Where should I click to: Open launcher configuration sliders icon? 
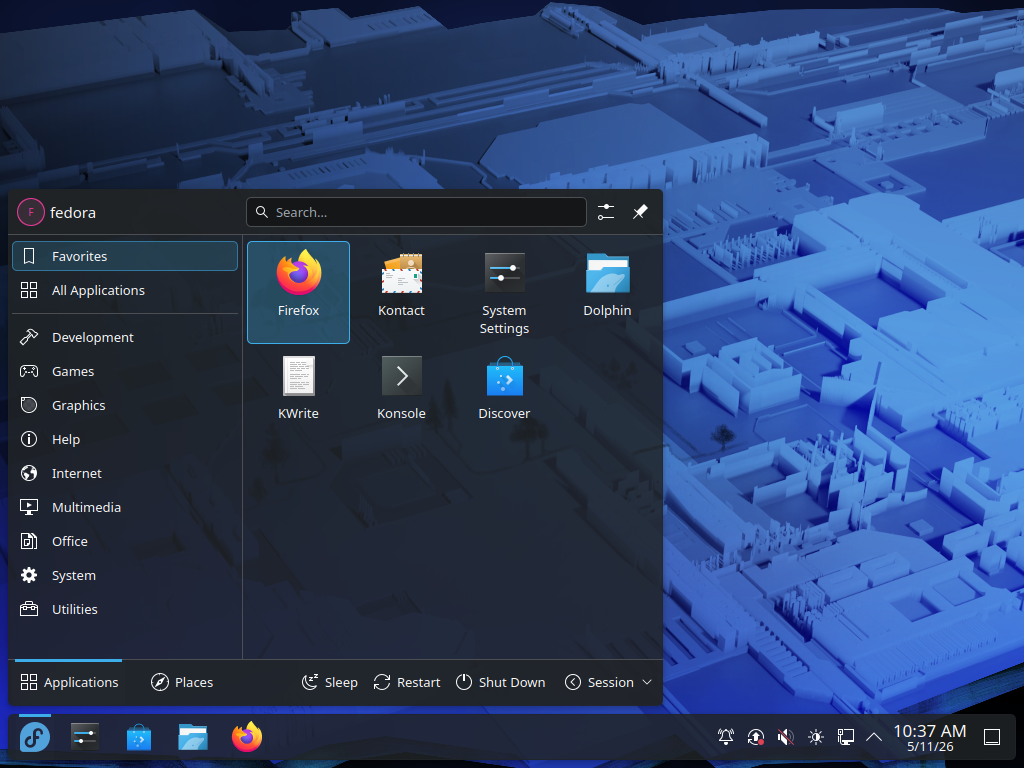pos(606,212)
